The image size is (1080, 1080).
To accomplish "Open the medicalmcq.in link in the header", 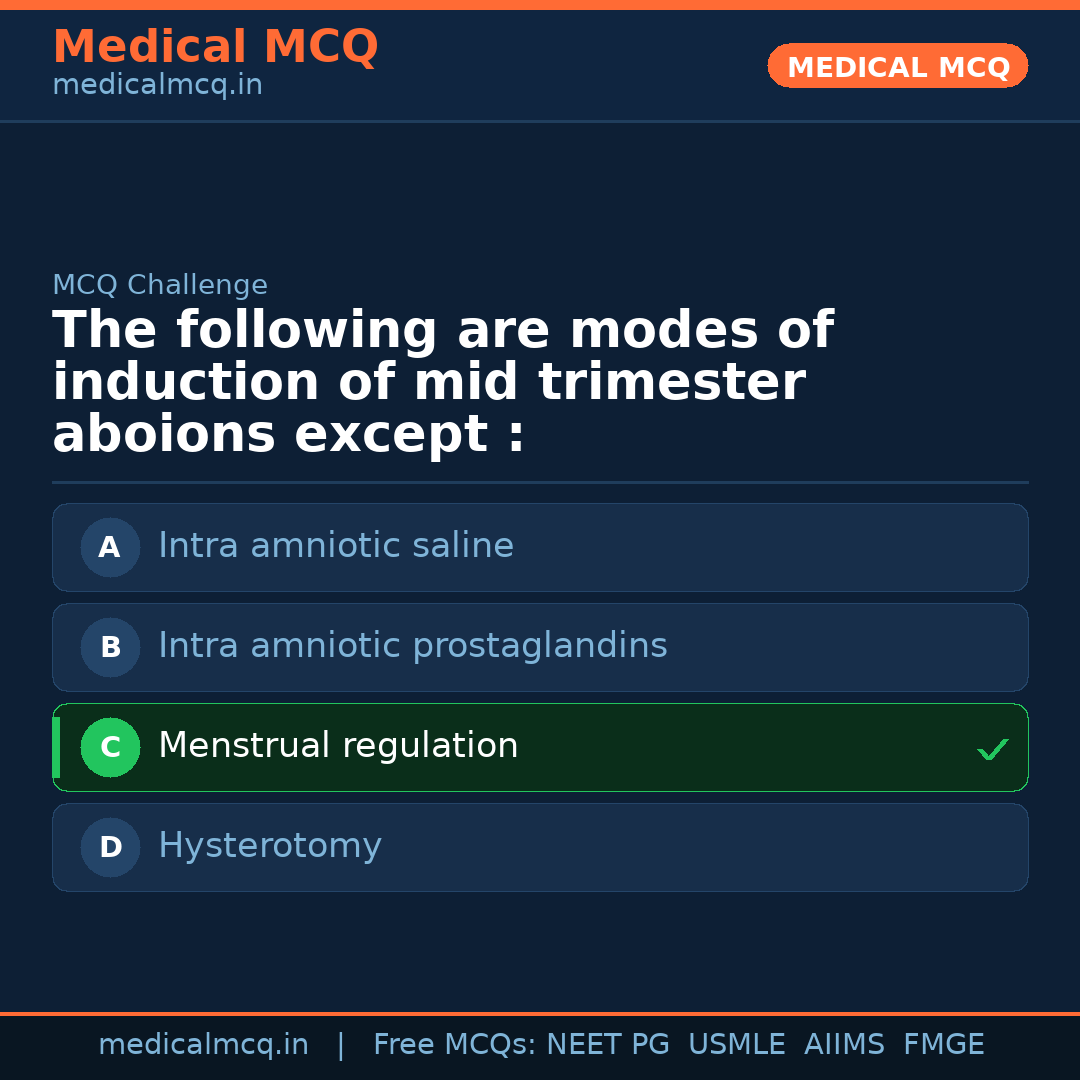I will 157,84.
